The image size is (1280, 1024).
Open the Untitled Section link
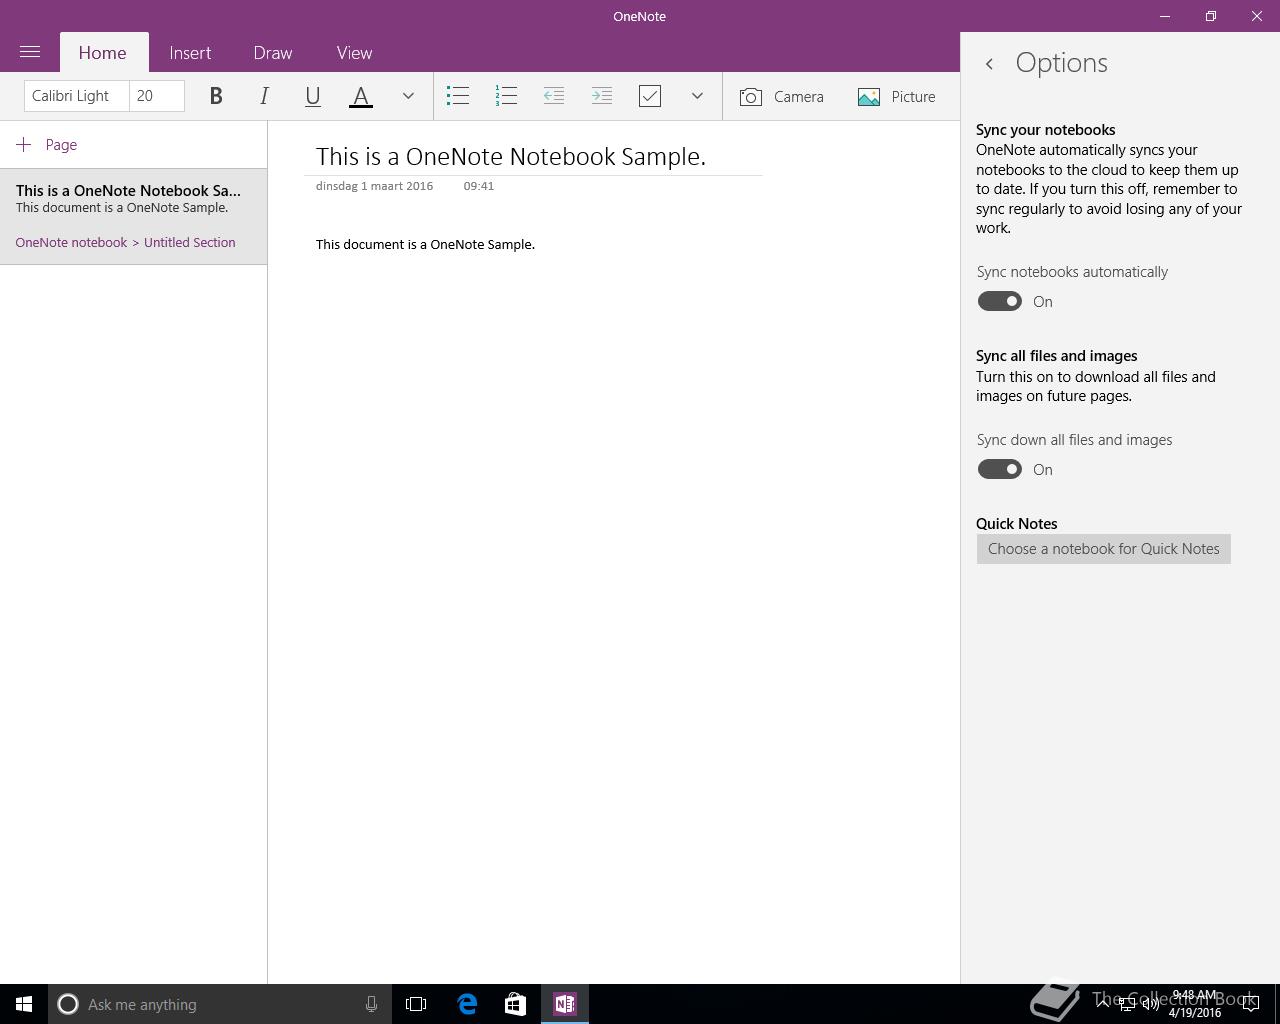pos(190,242)
